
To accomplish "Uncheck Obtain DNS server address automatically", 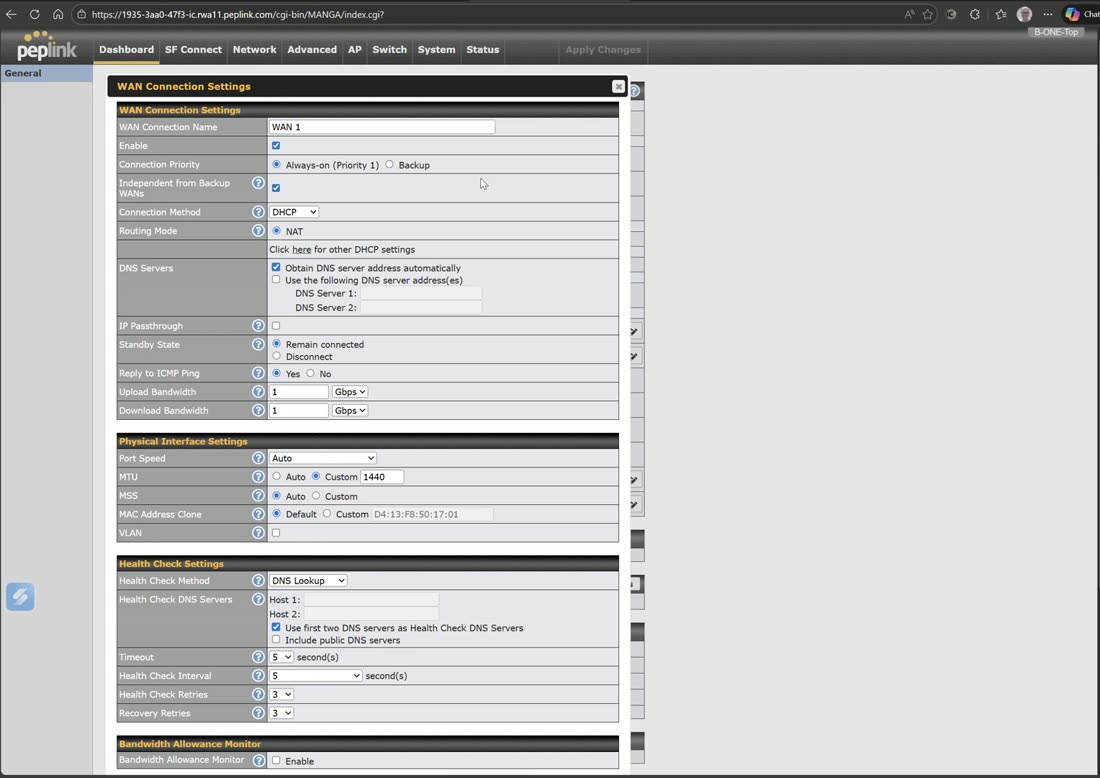I will coord(276,267).
